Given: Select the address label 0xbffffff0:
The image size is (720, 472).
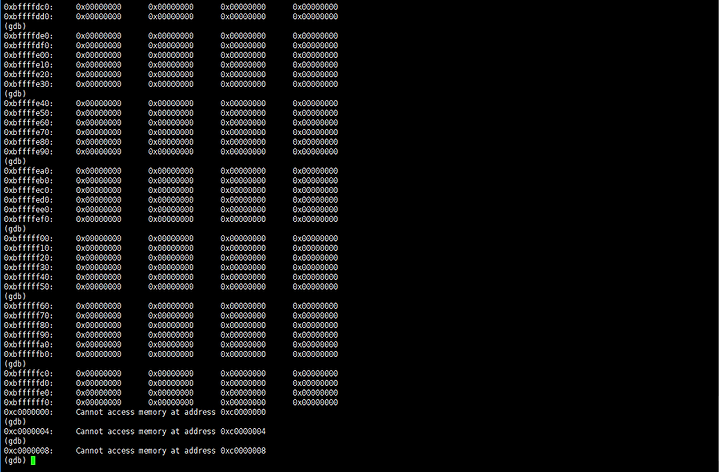Looking at the screenshot, I should [x=28, y=402].
